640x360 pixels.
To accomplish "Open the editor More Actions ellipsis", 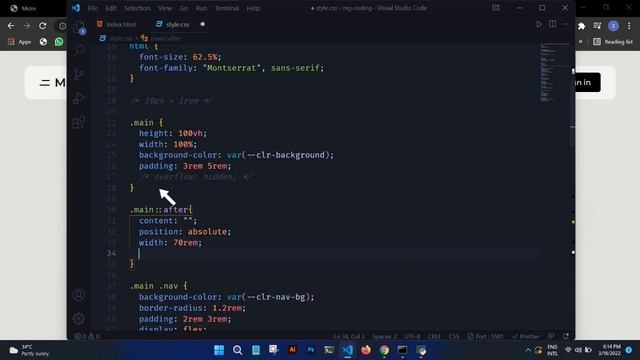I will pyautogui.click(x=565, y=24).
